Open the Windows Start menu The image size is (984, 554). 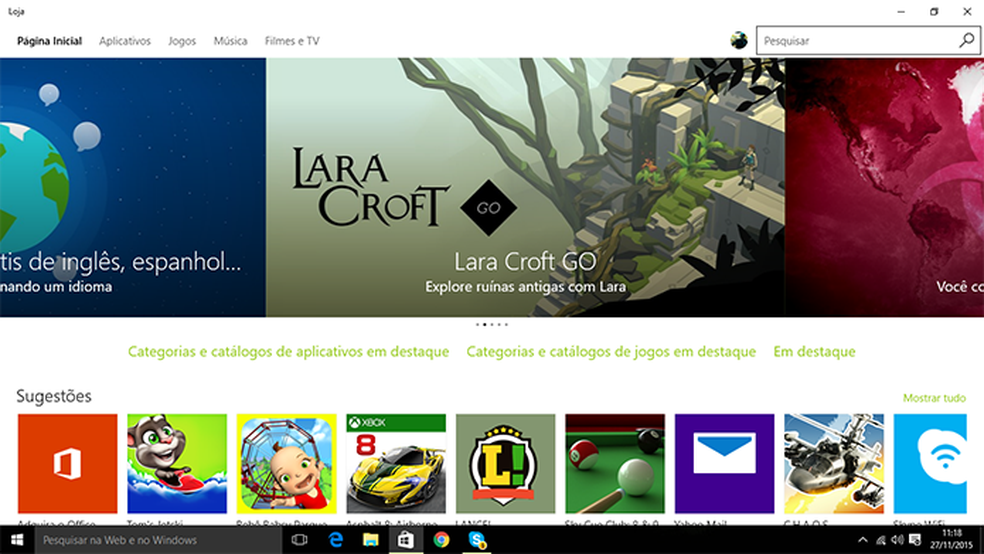17,540
